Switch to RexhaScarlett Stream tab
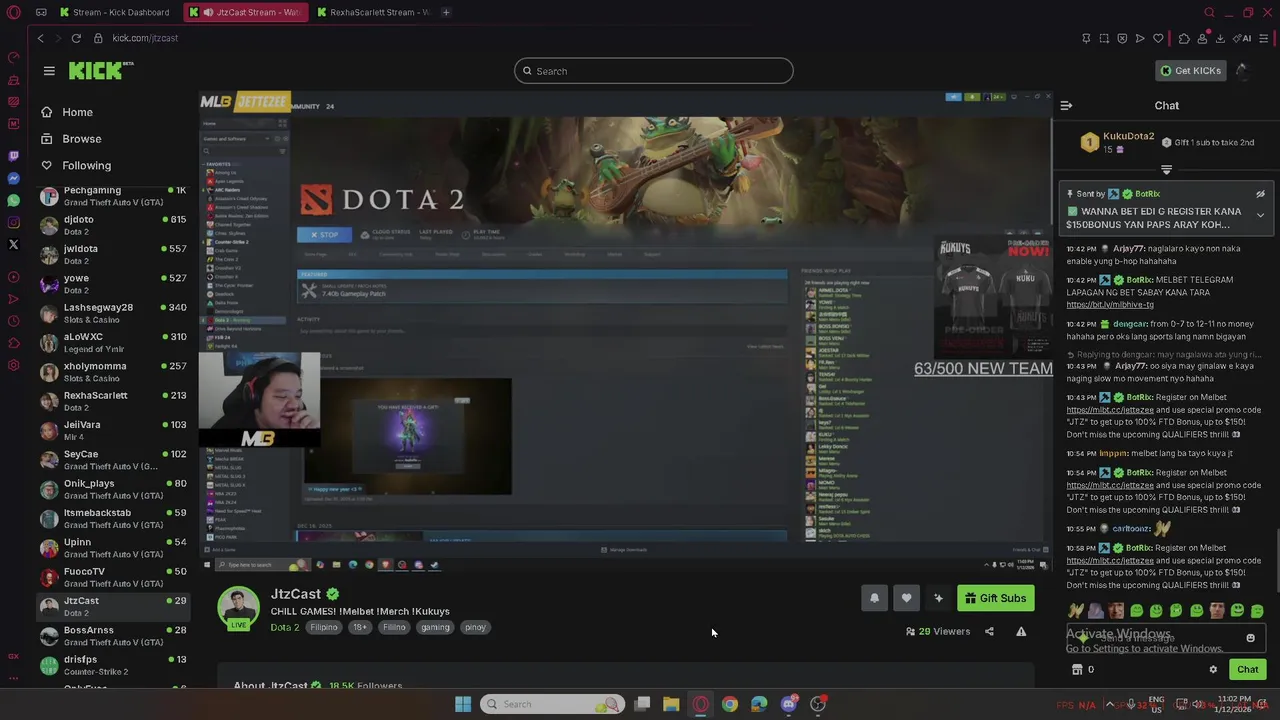Viewport: 1280px width, 720px height. [x=372, y=12]
